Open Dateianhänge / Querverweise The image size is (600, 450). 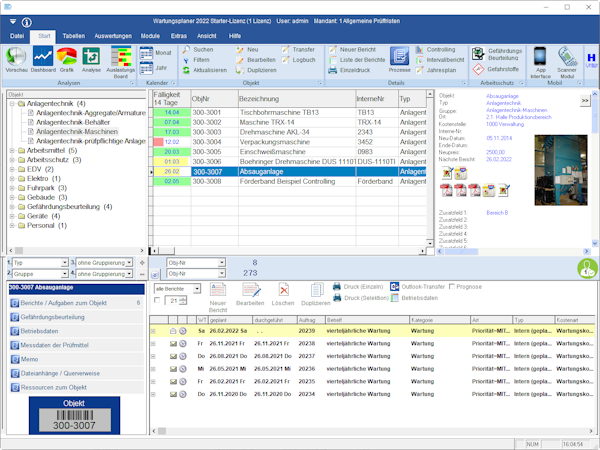76,373
